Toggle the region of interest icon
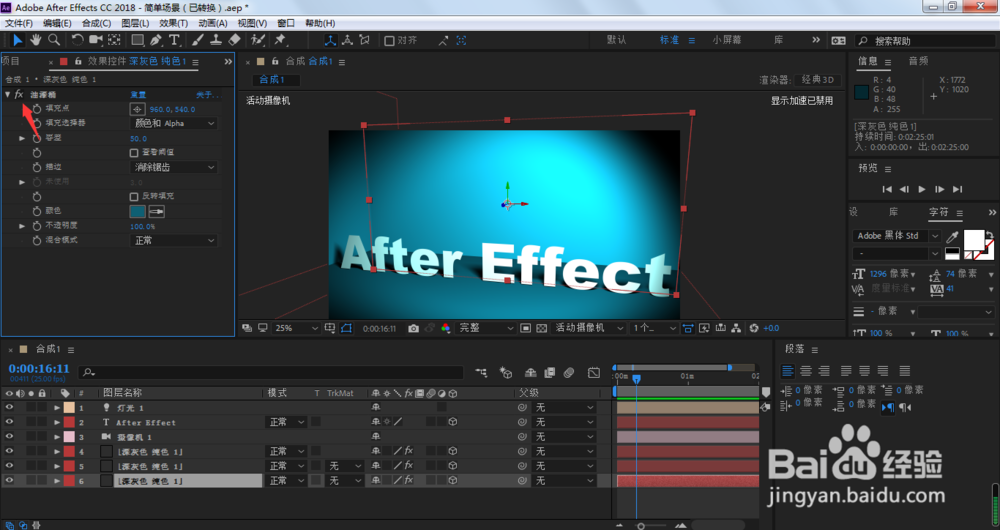The width and height of the screenshot is (1000, 530). (x=526, y=328)
